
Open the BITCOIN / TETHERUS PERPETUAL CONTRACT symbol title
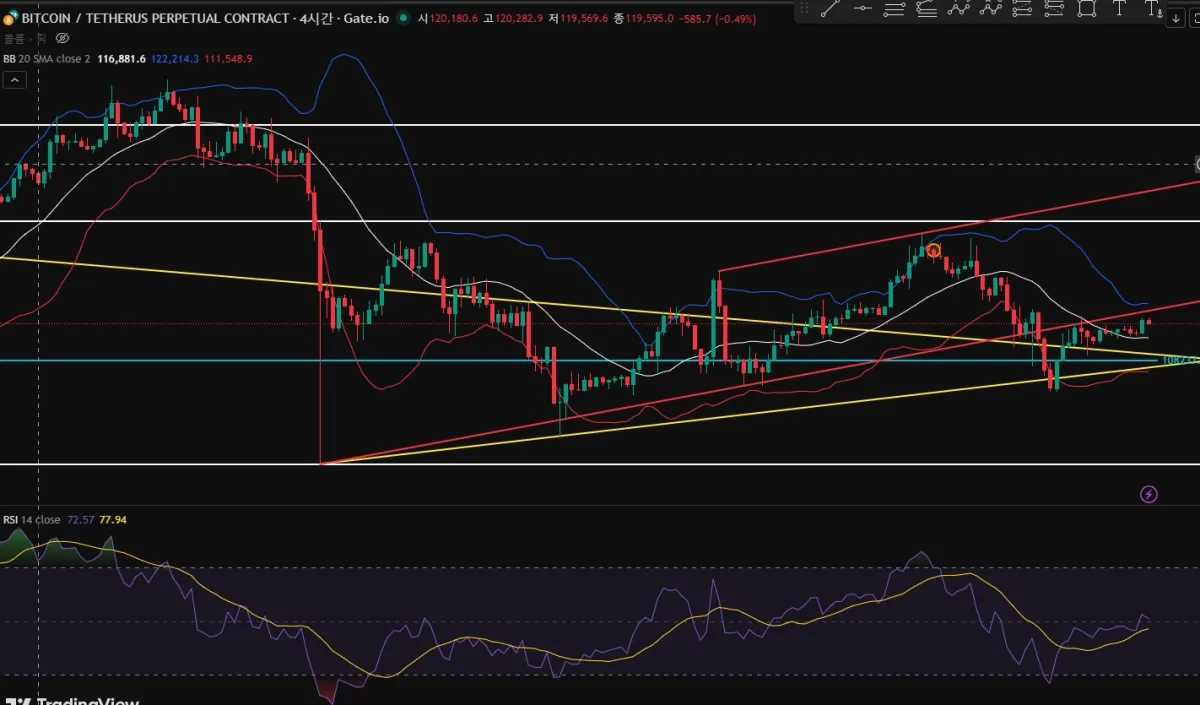click(x=156, y=17)
